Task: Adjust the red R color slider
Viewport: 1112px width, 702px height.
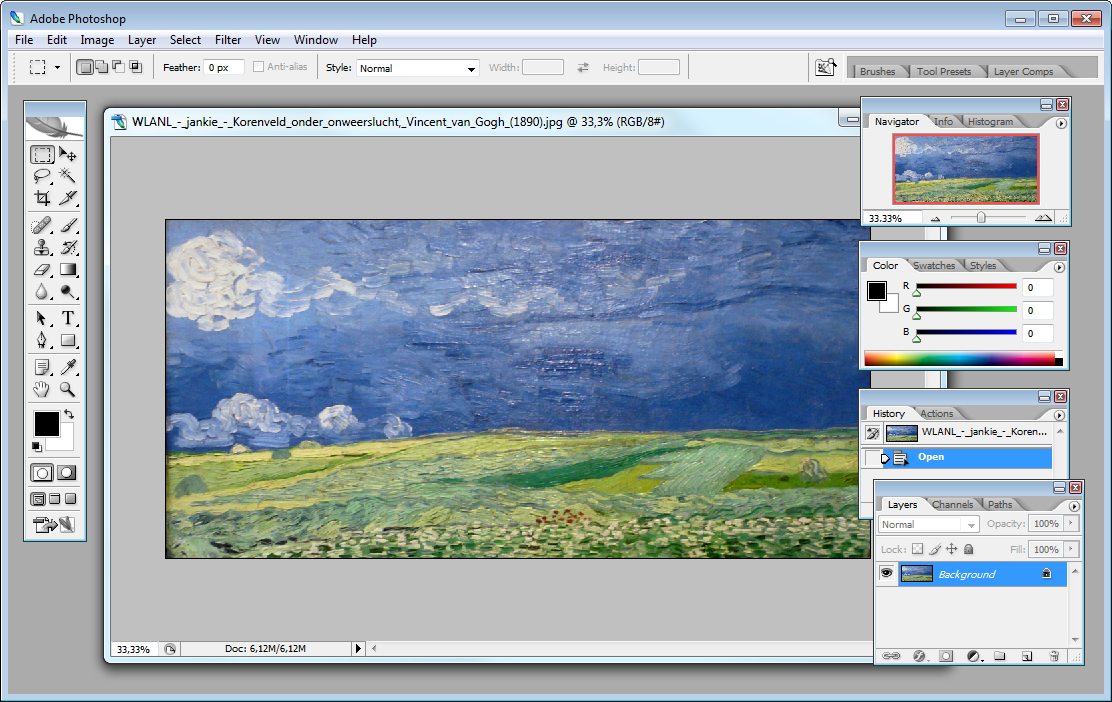Action: pyautogui.click(x=917, y=292)
